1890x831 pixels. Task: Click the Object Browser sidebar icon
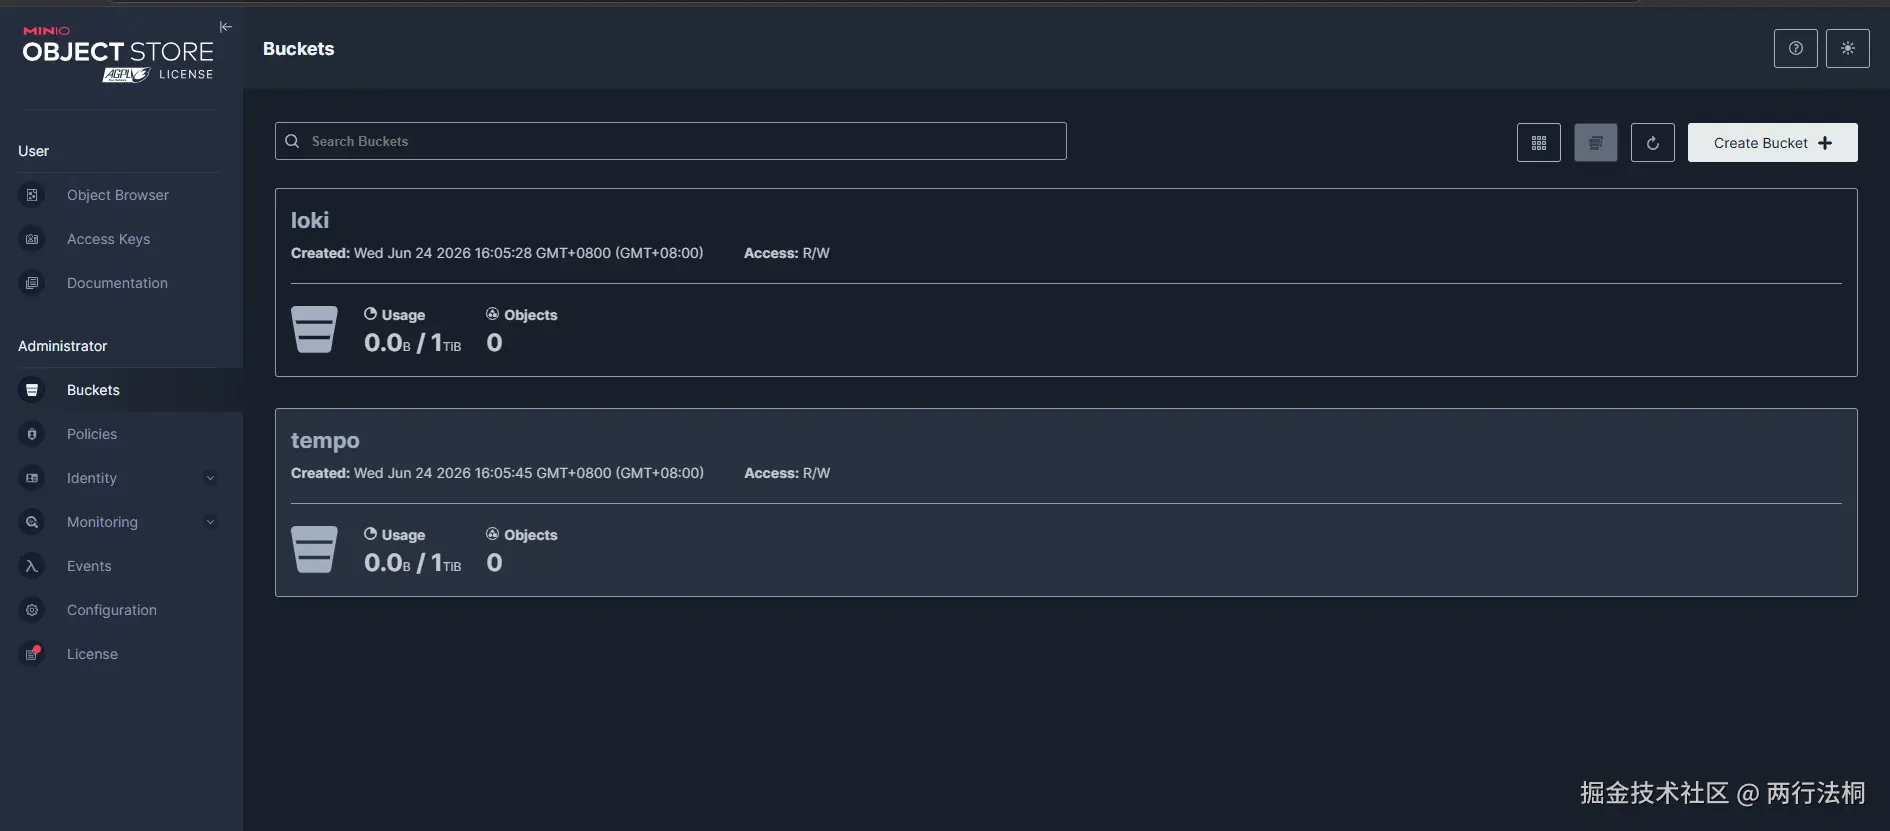click(x=32, y=195)
